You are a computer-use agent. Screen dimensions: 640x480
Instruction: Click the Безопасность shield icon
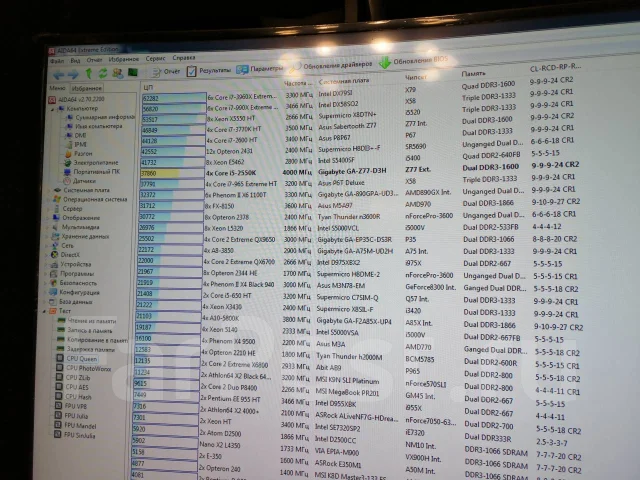tap(53, 283)
